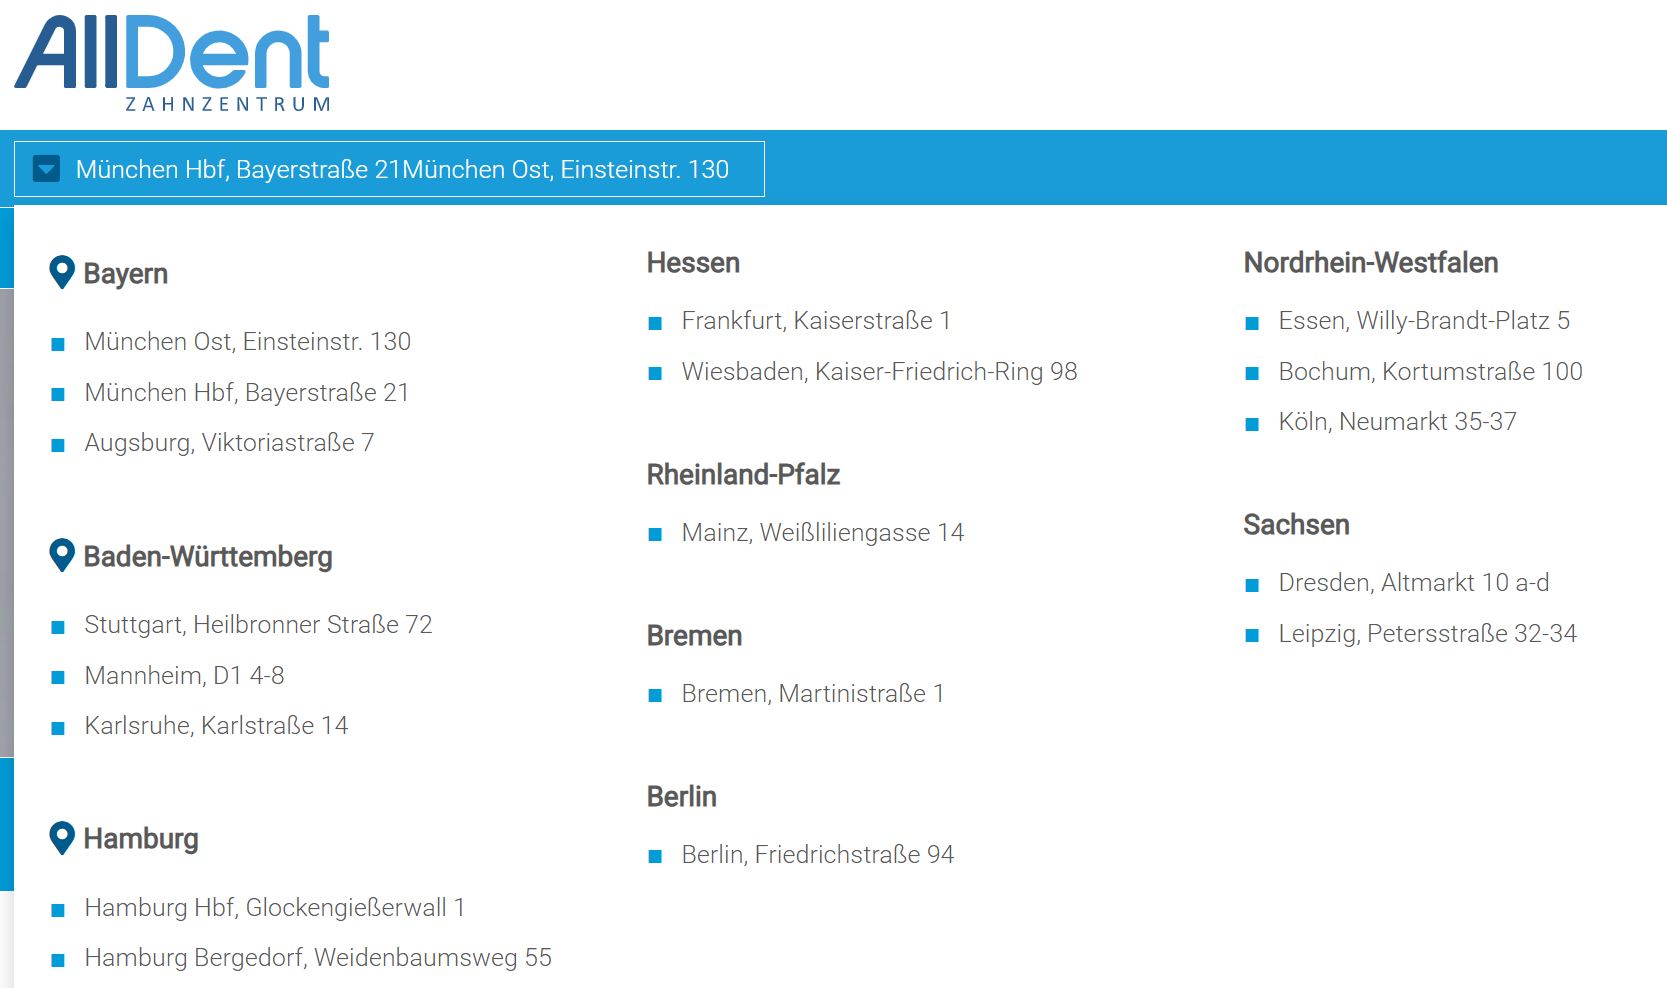This screenshot has width=1667, height=988.
Task: Select München Ost, Einsteinstr. 130
Action: (247, 342)
